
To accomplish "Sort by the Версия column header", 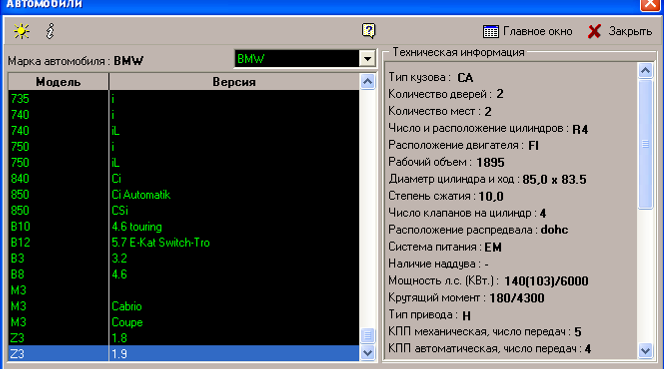I will point(234,82).
